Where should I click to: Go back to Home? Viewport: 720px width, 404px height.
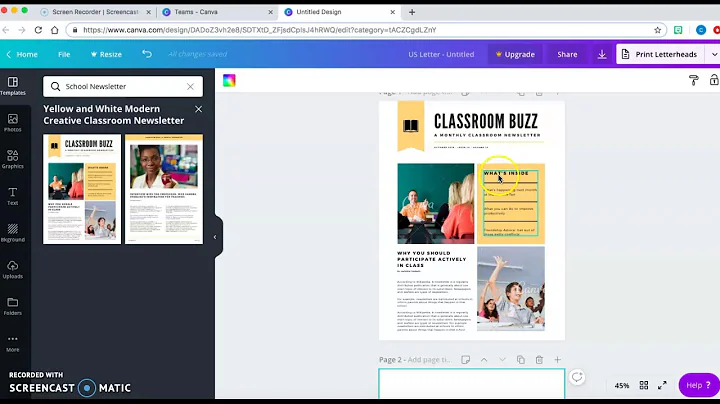pos(22,54)
